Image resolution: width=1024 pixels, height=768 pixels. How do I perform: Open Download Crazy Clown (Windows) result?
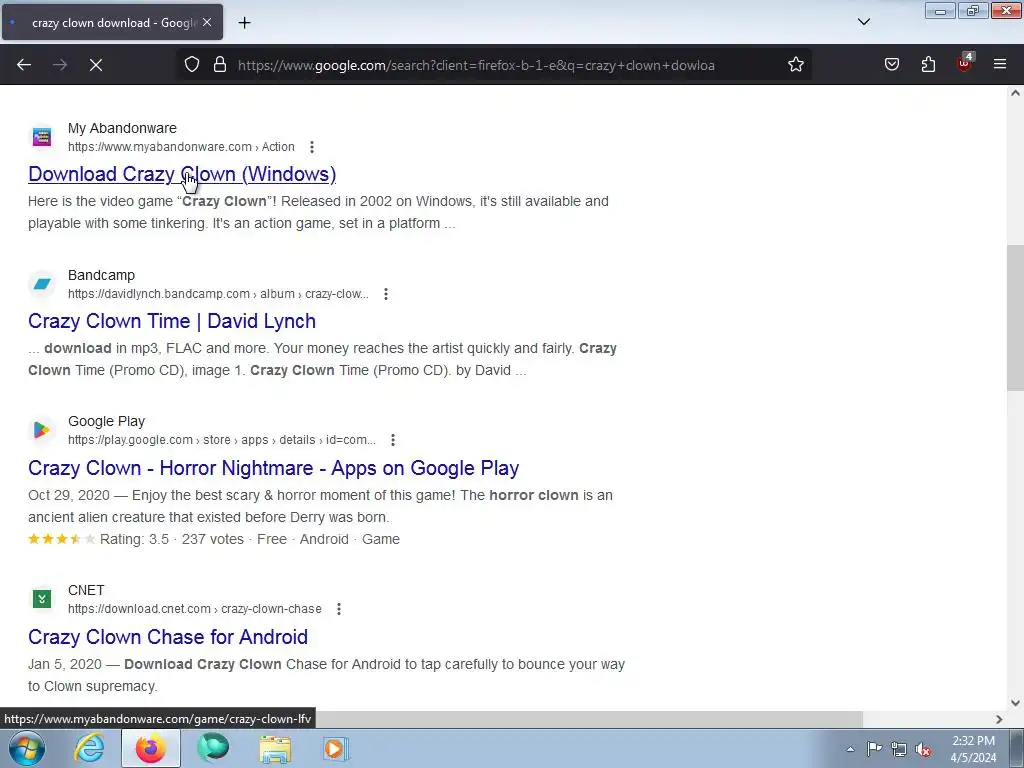pyautogui.click(x=182, y=174)
